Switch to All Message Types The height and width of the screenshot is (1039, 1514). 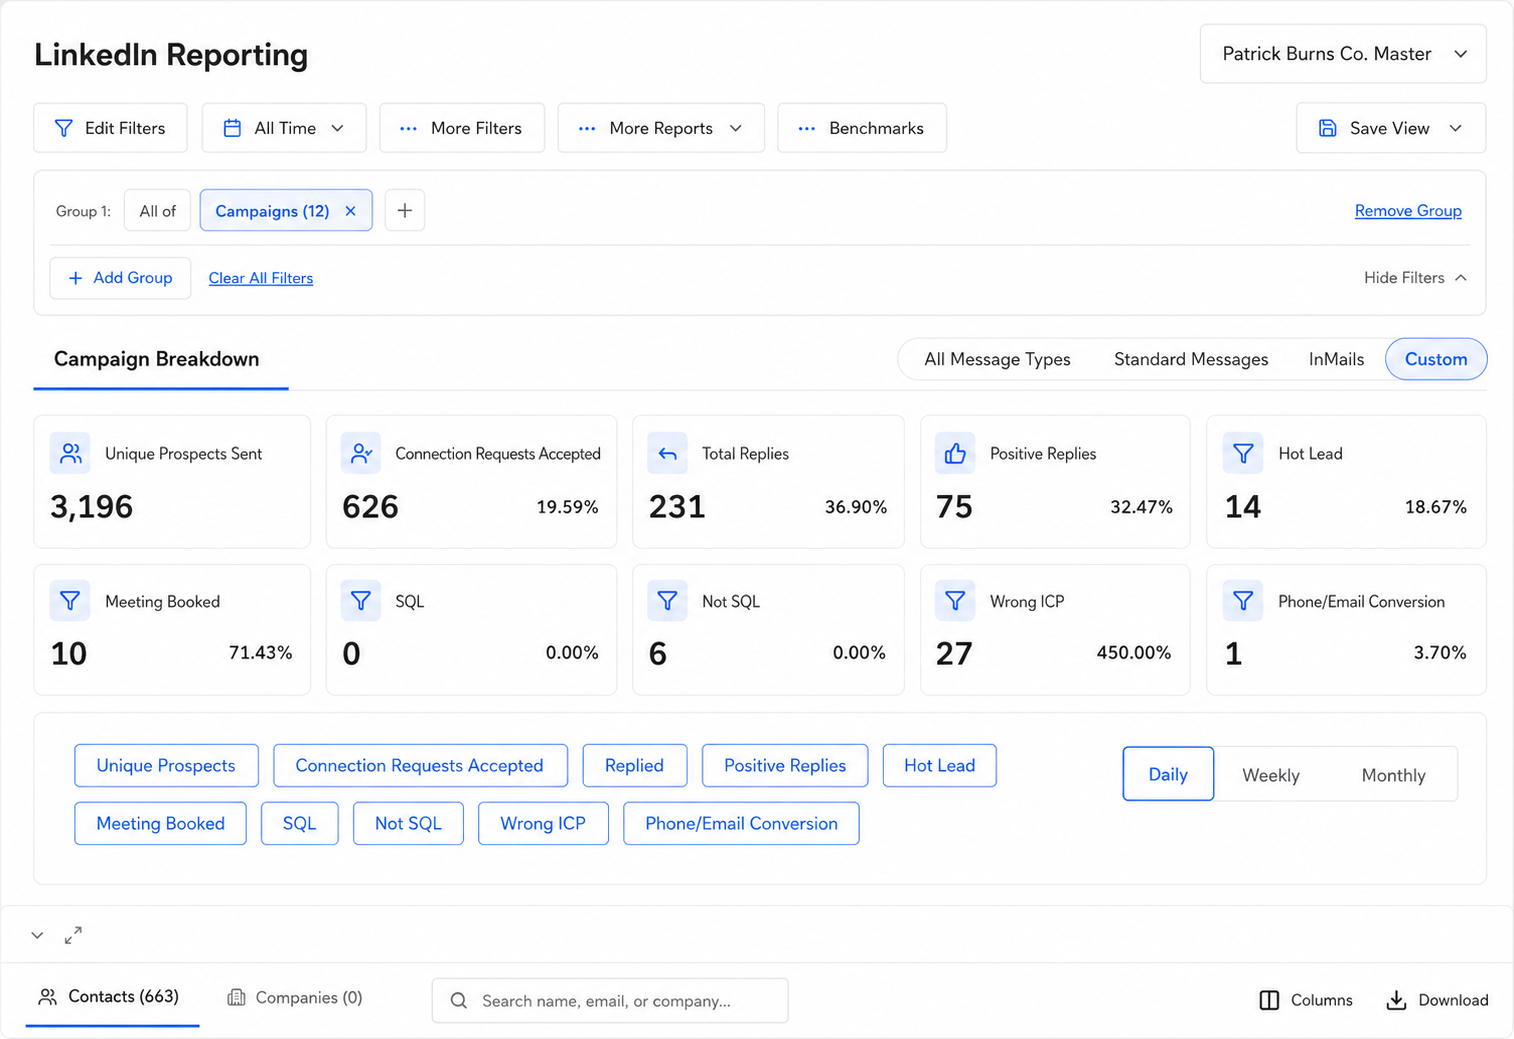pos(997,359)
